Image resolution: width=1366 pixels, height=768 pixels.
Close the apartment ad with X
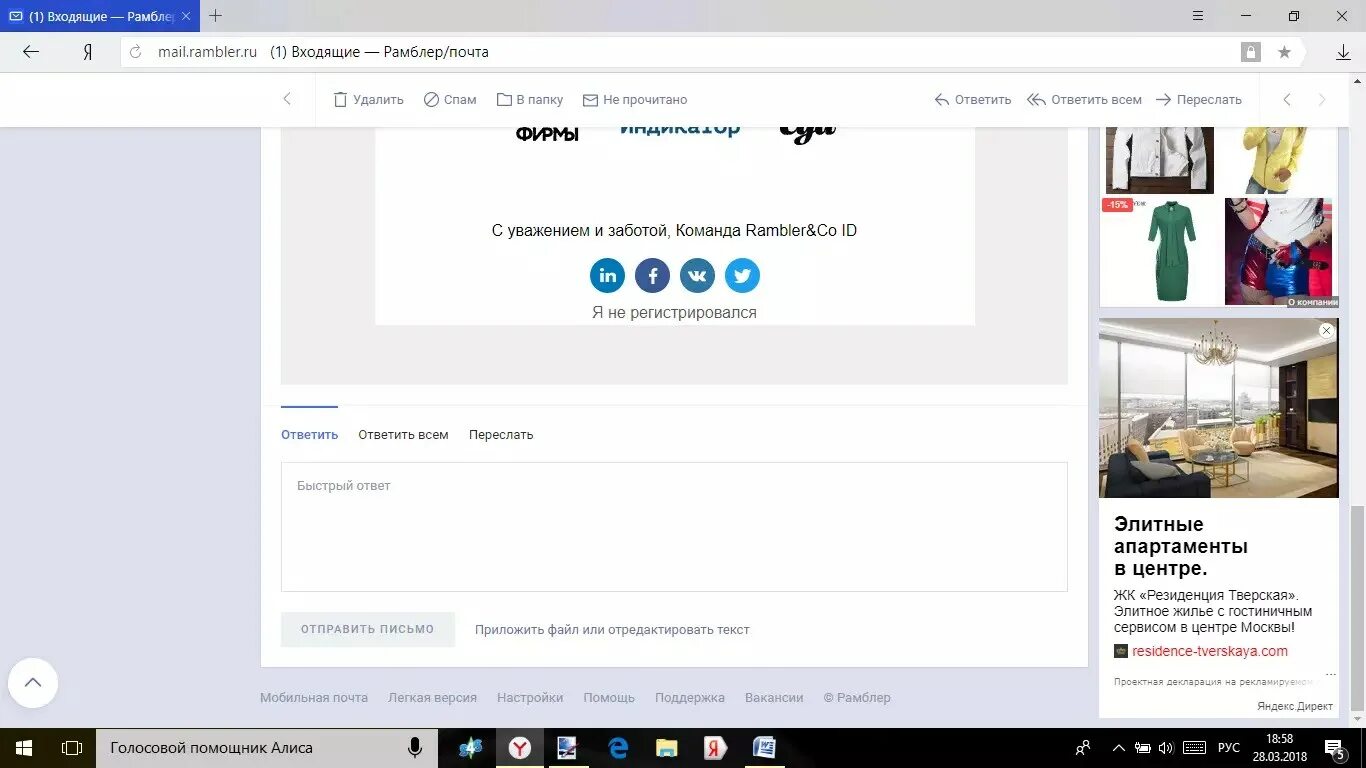point(1326,331)
